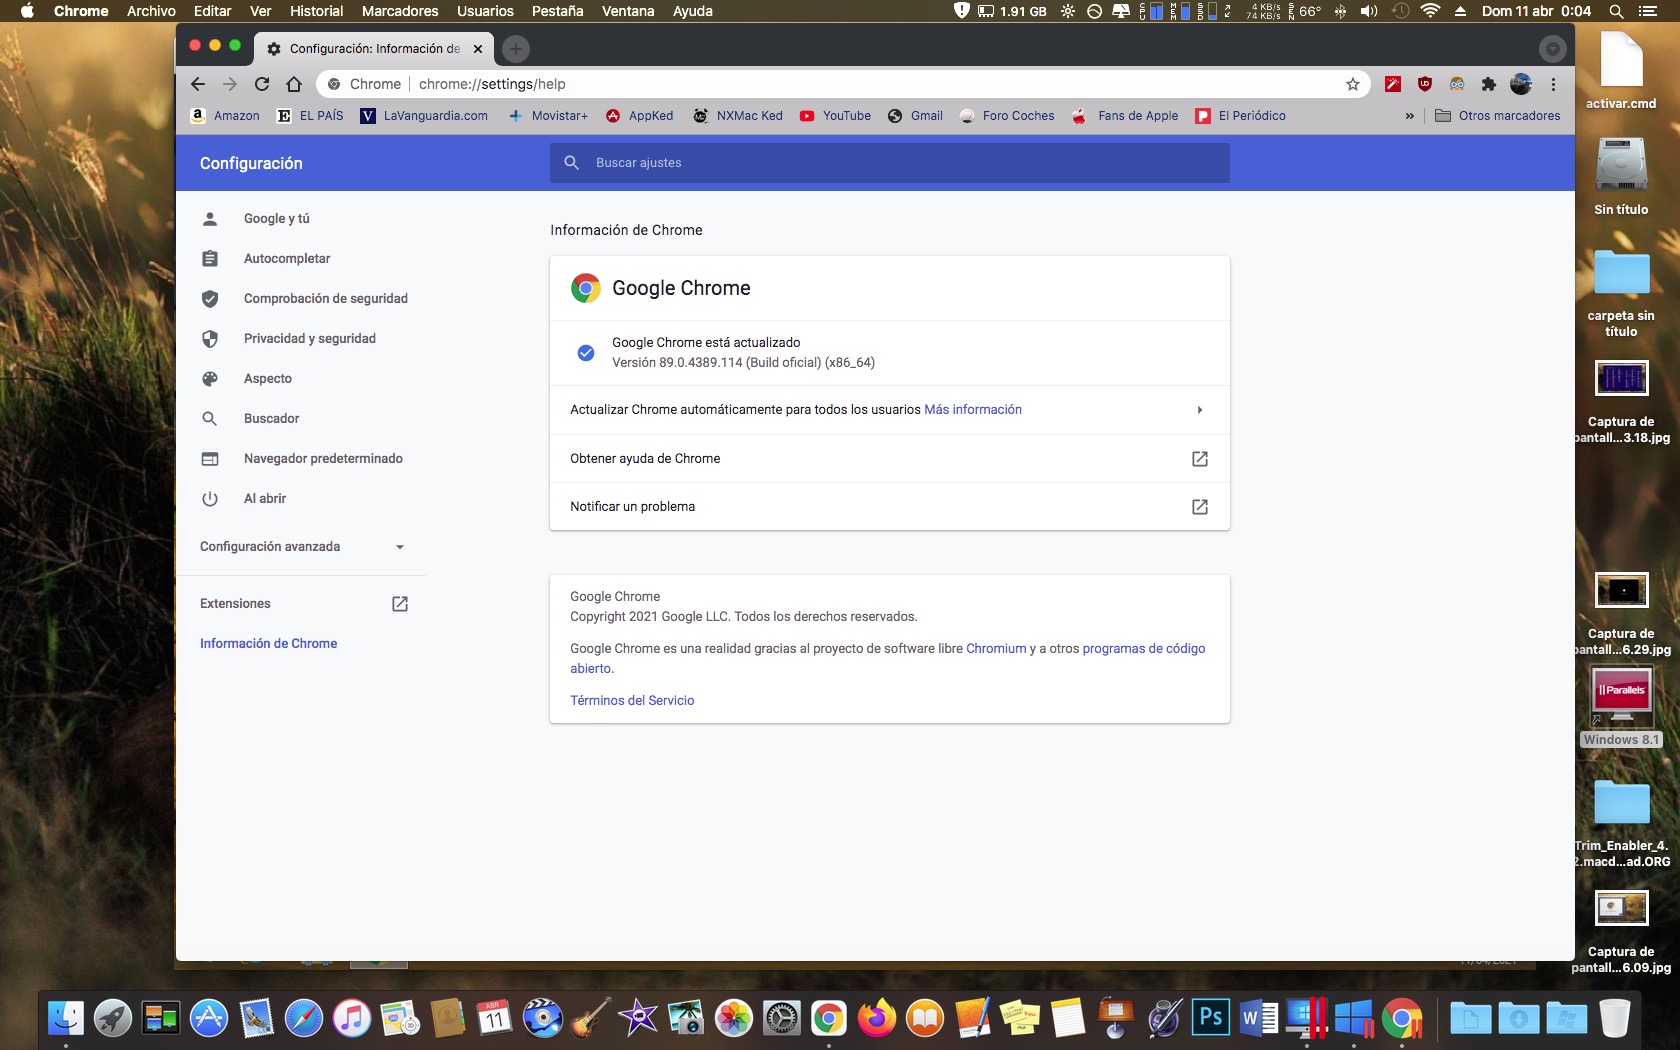Image resolution: width=1680 pixels, height=1050 pixels.
Task: Select activar.cmd file on desktop
Action: coord(1621,70)
